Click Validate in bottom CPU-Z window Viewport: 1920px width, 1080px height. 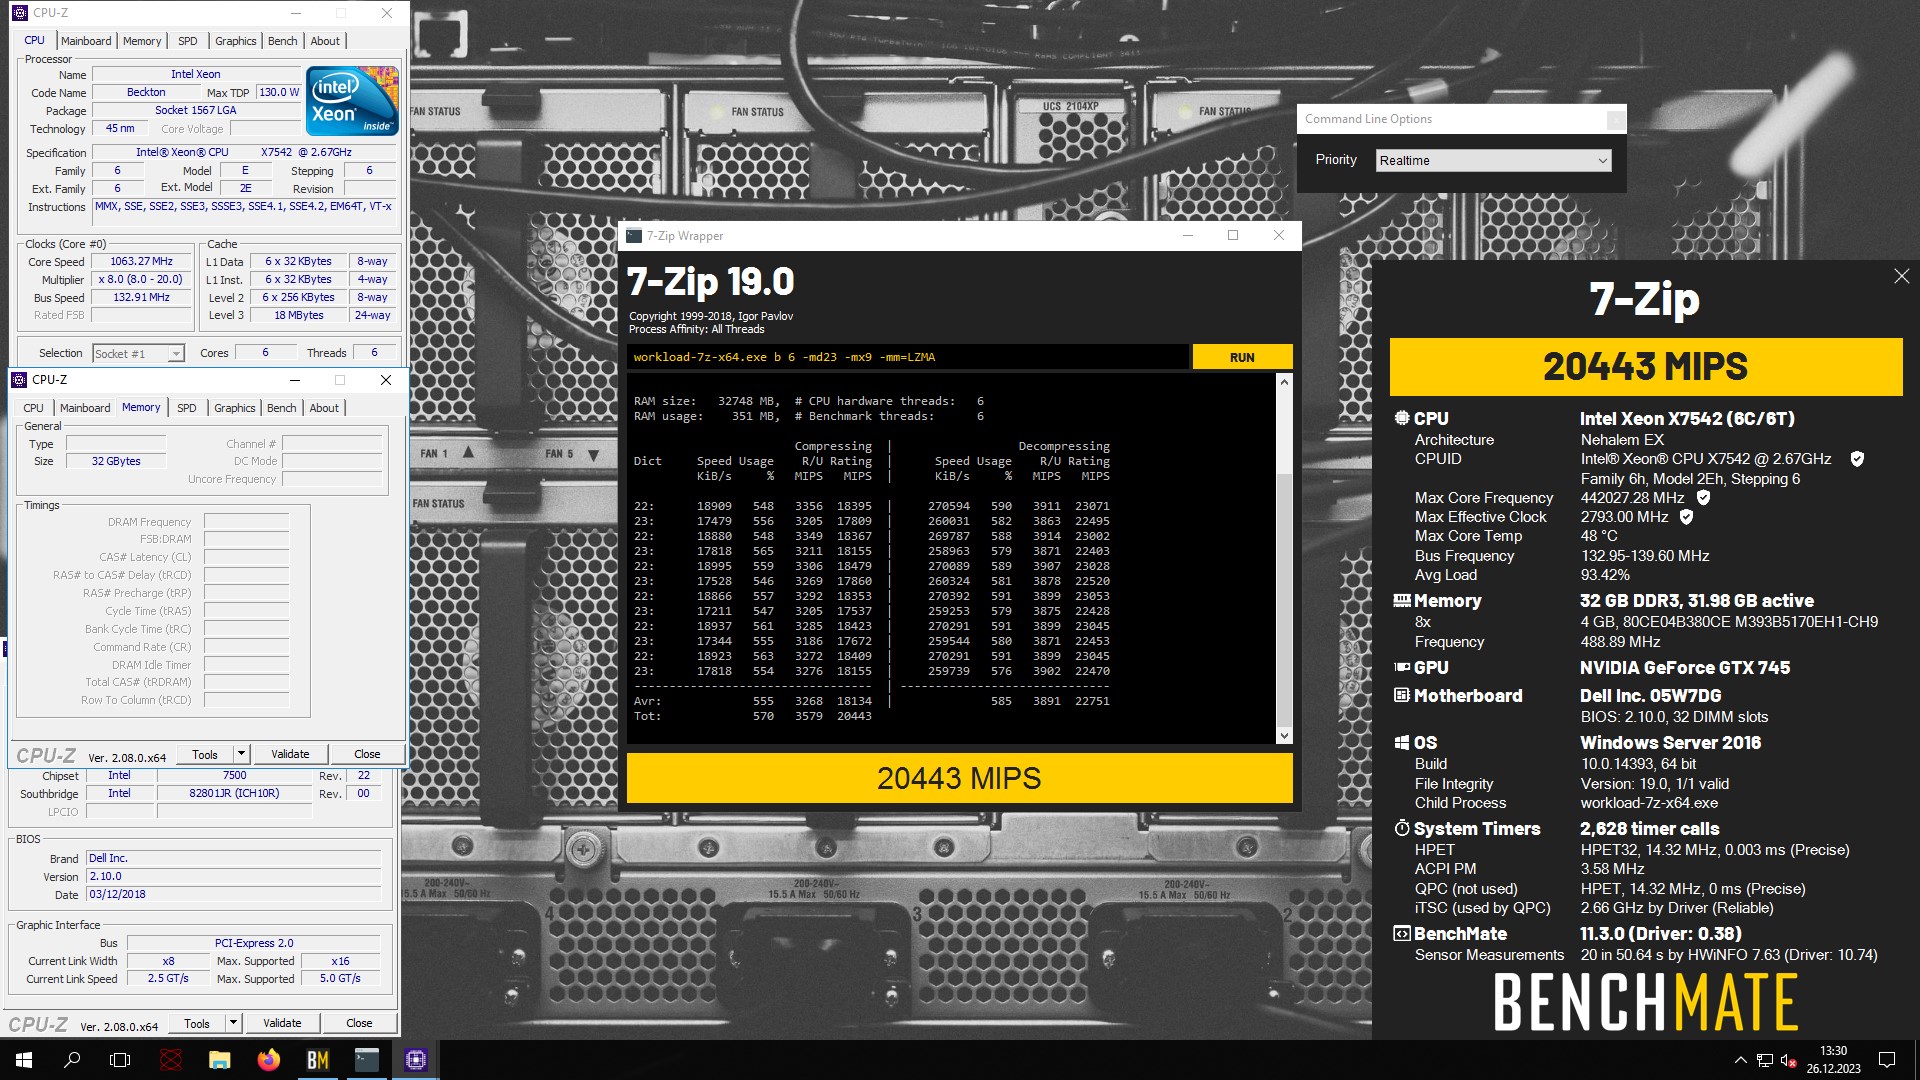282,1023
